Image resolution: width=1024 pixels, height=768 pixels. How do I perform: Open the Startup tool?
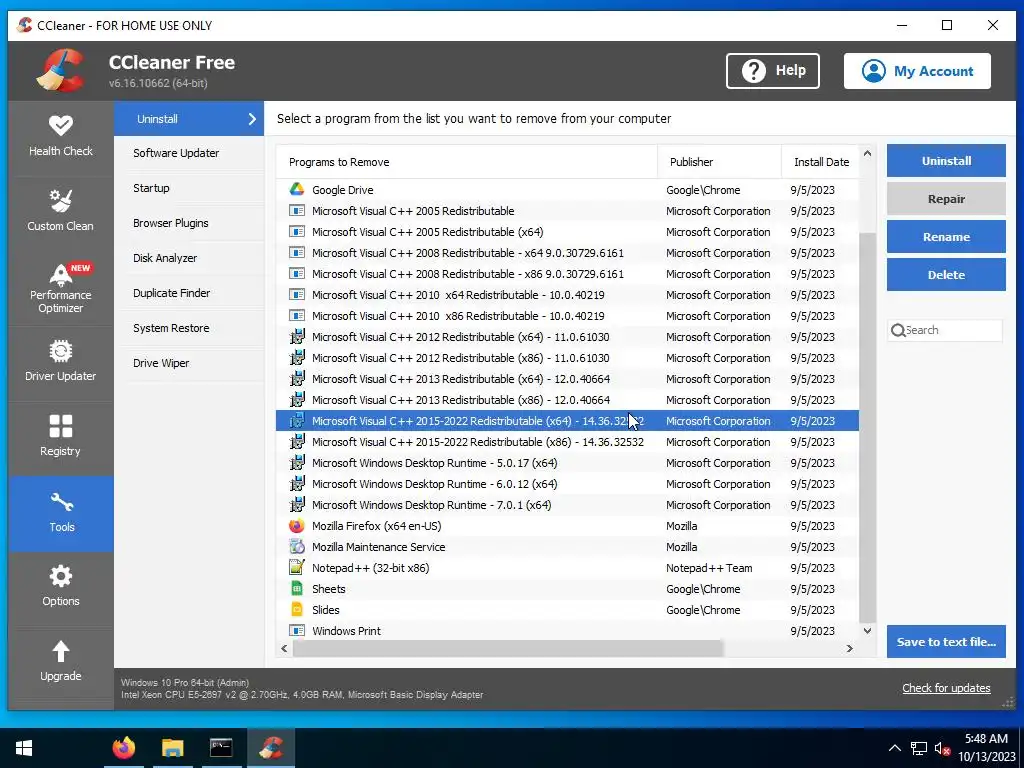click(189, 188)
